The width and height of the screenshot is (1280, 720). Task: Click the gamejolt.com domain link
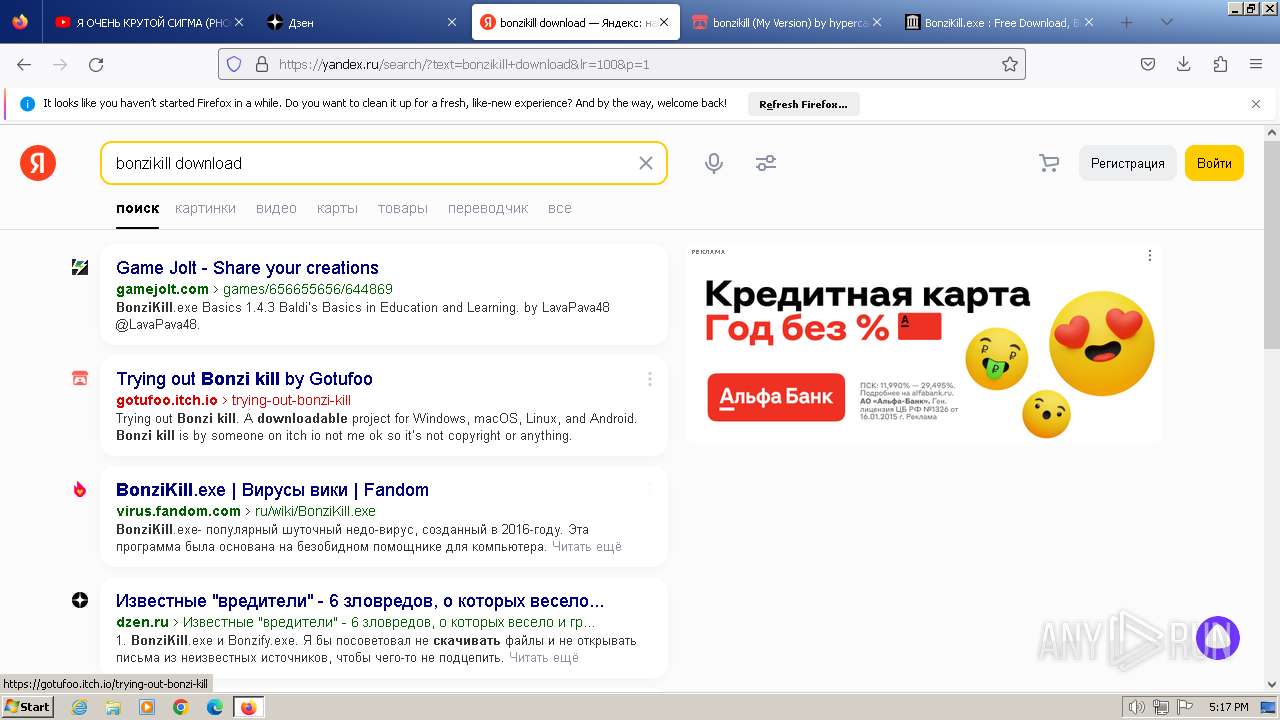click(162, 289)
